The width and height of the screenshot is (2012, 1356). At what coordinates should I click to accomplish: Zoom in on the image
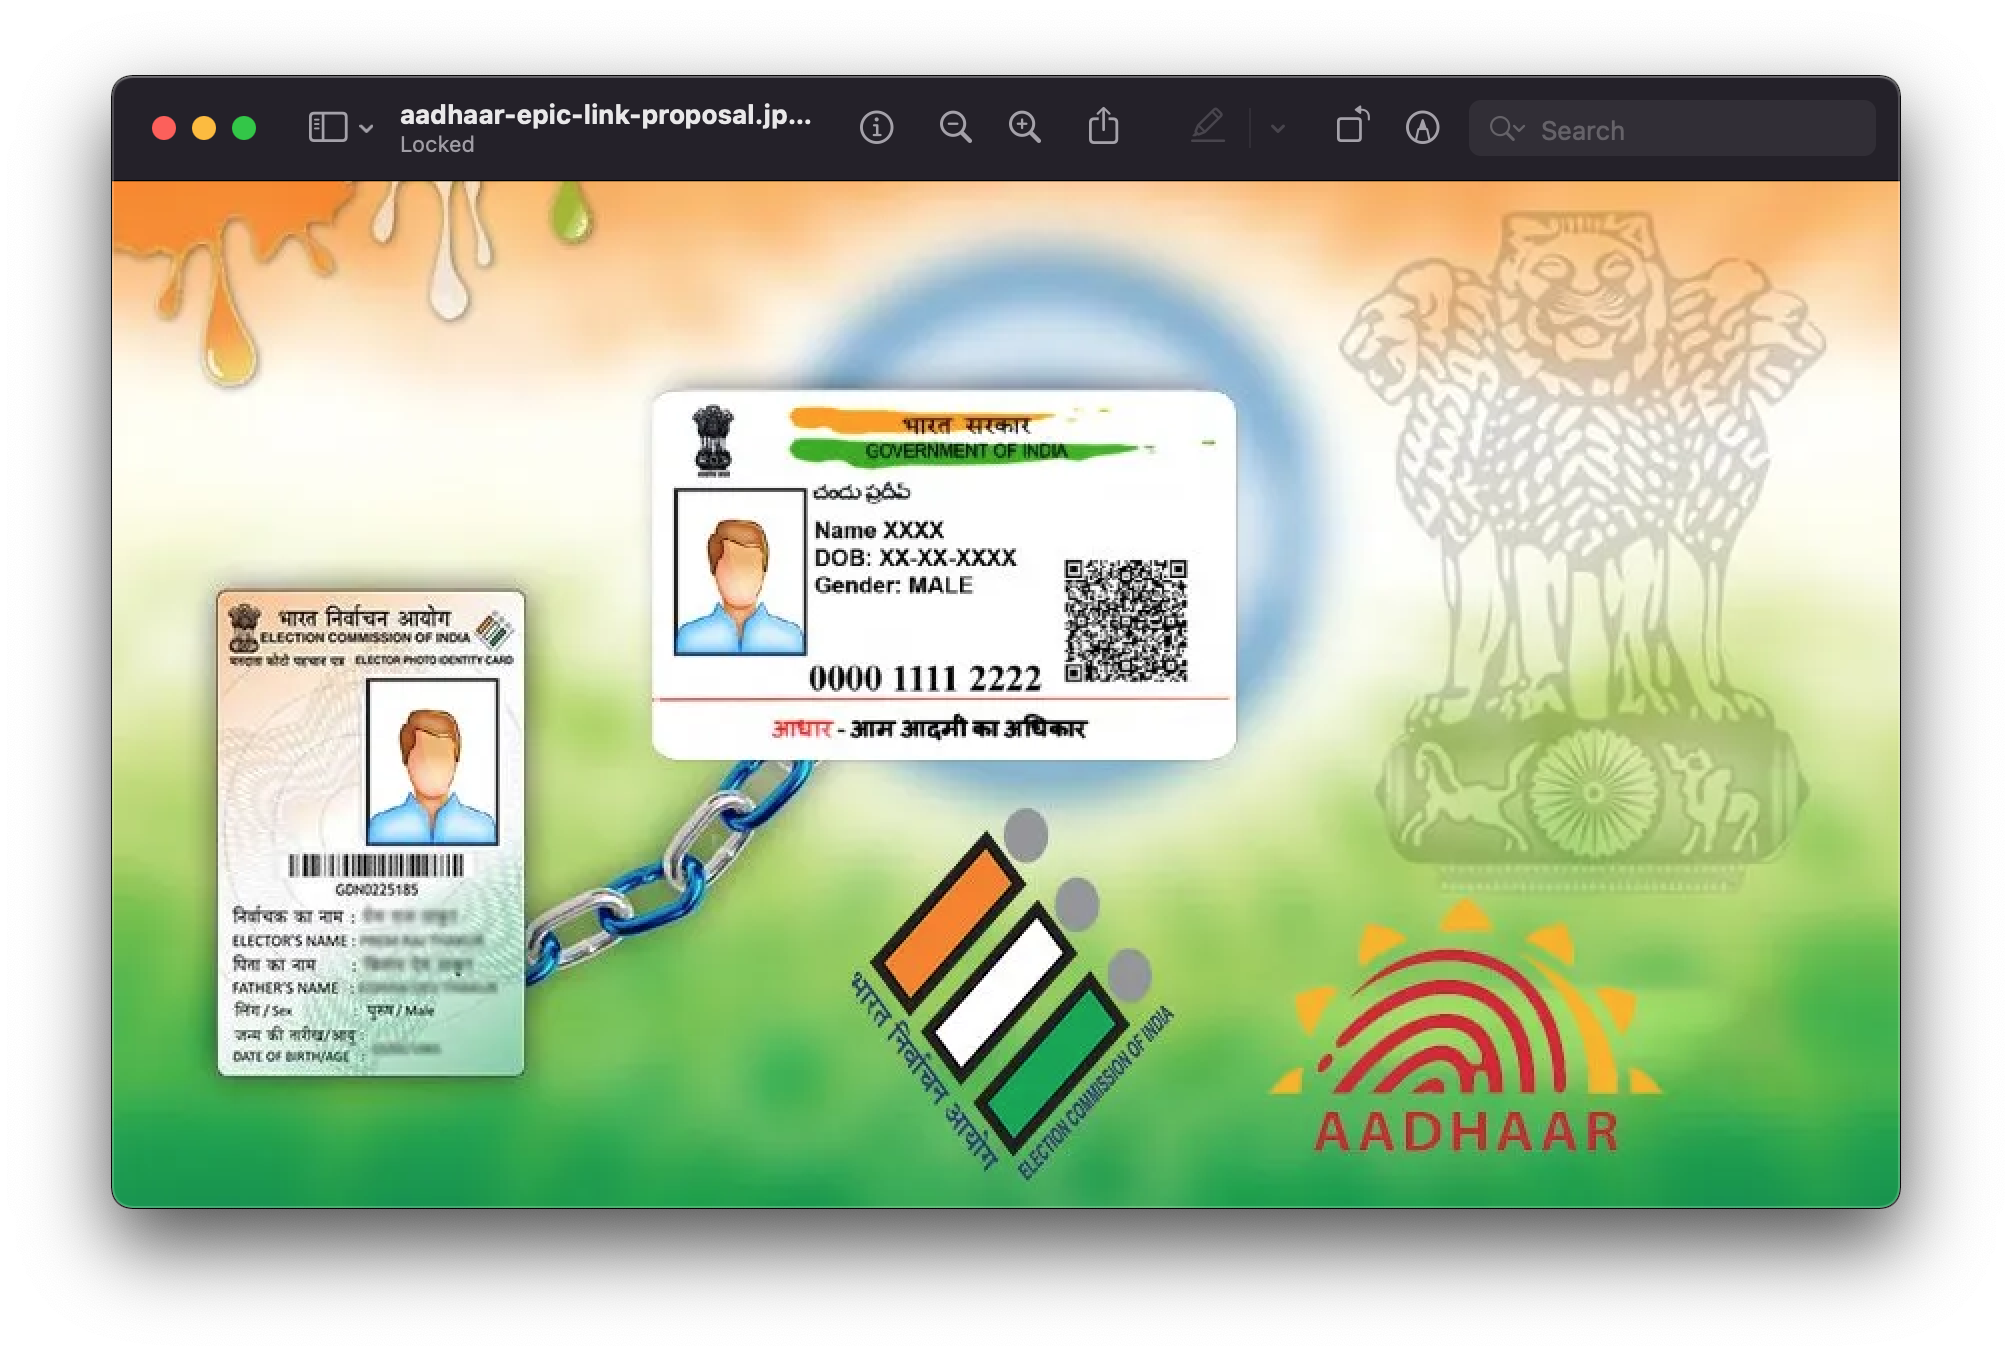[1024, 128]
